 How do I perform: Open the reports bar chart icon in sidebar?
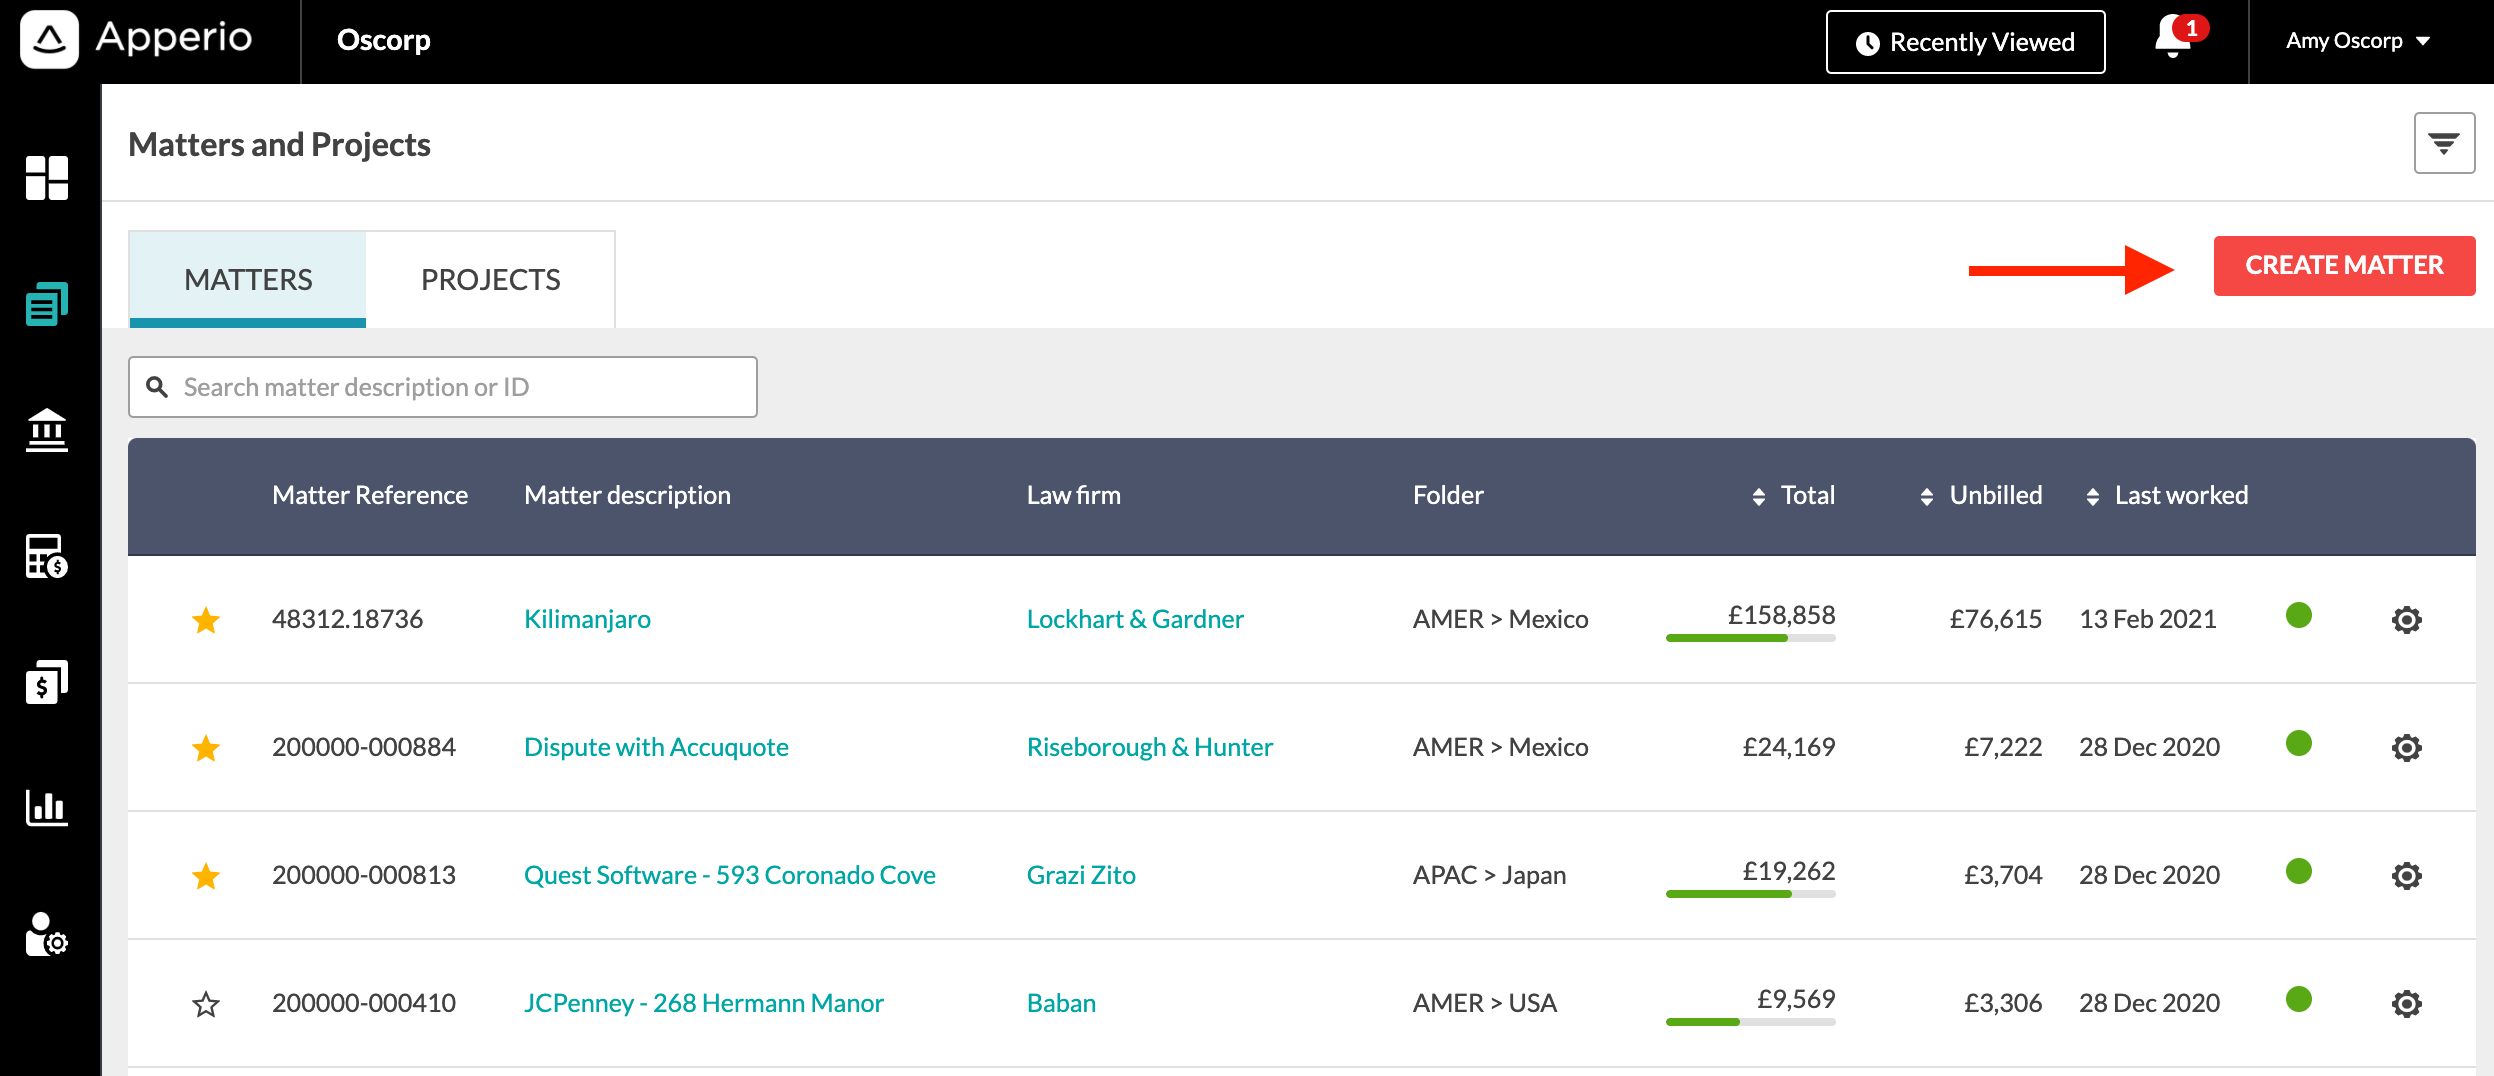coord(47,808)
